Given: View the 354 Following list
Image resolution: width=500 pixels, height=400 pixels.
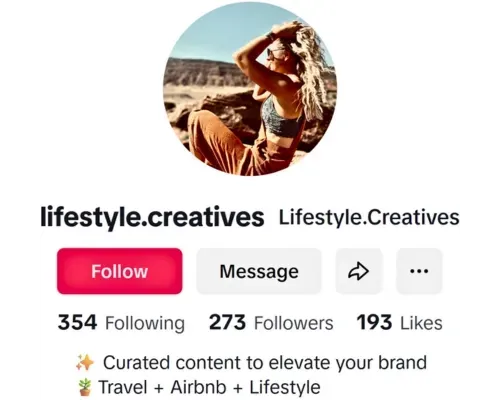Looking at the screenshot, I should tap(121, 323).
